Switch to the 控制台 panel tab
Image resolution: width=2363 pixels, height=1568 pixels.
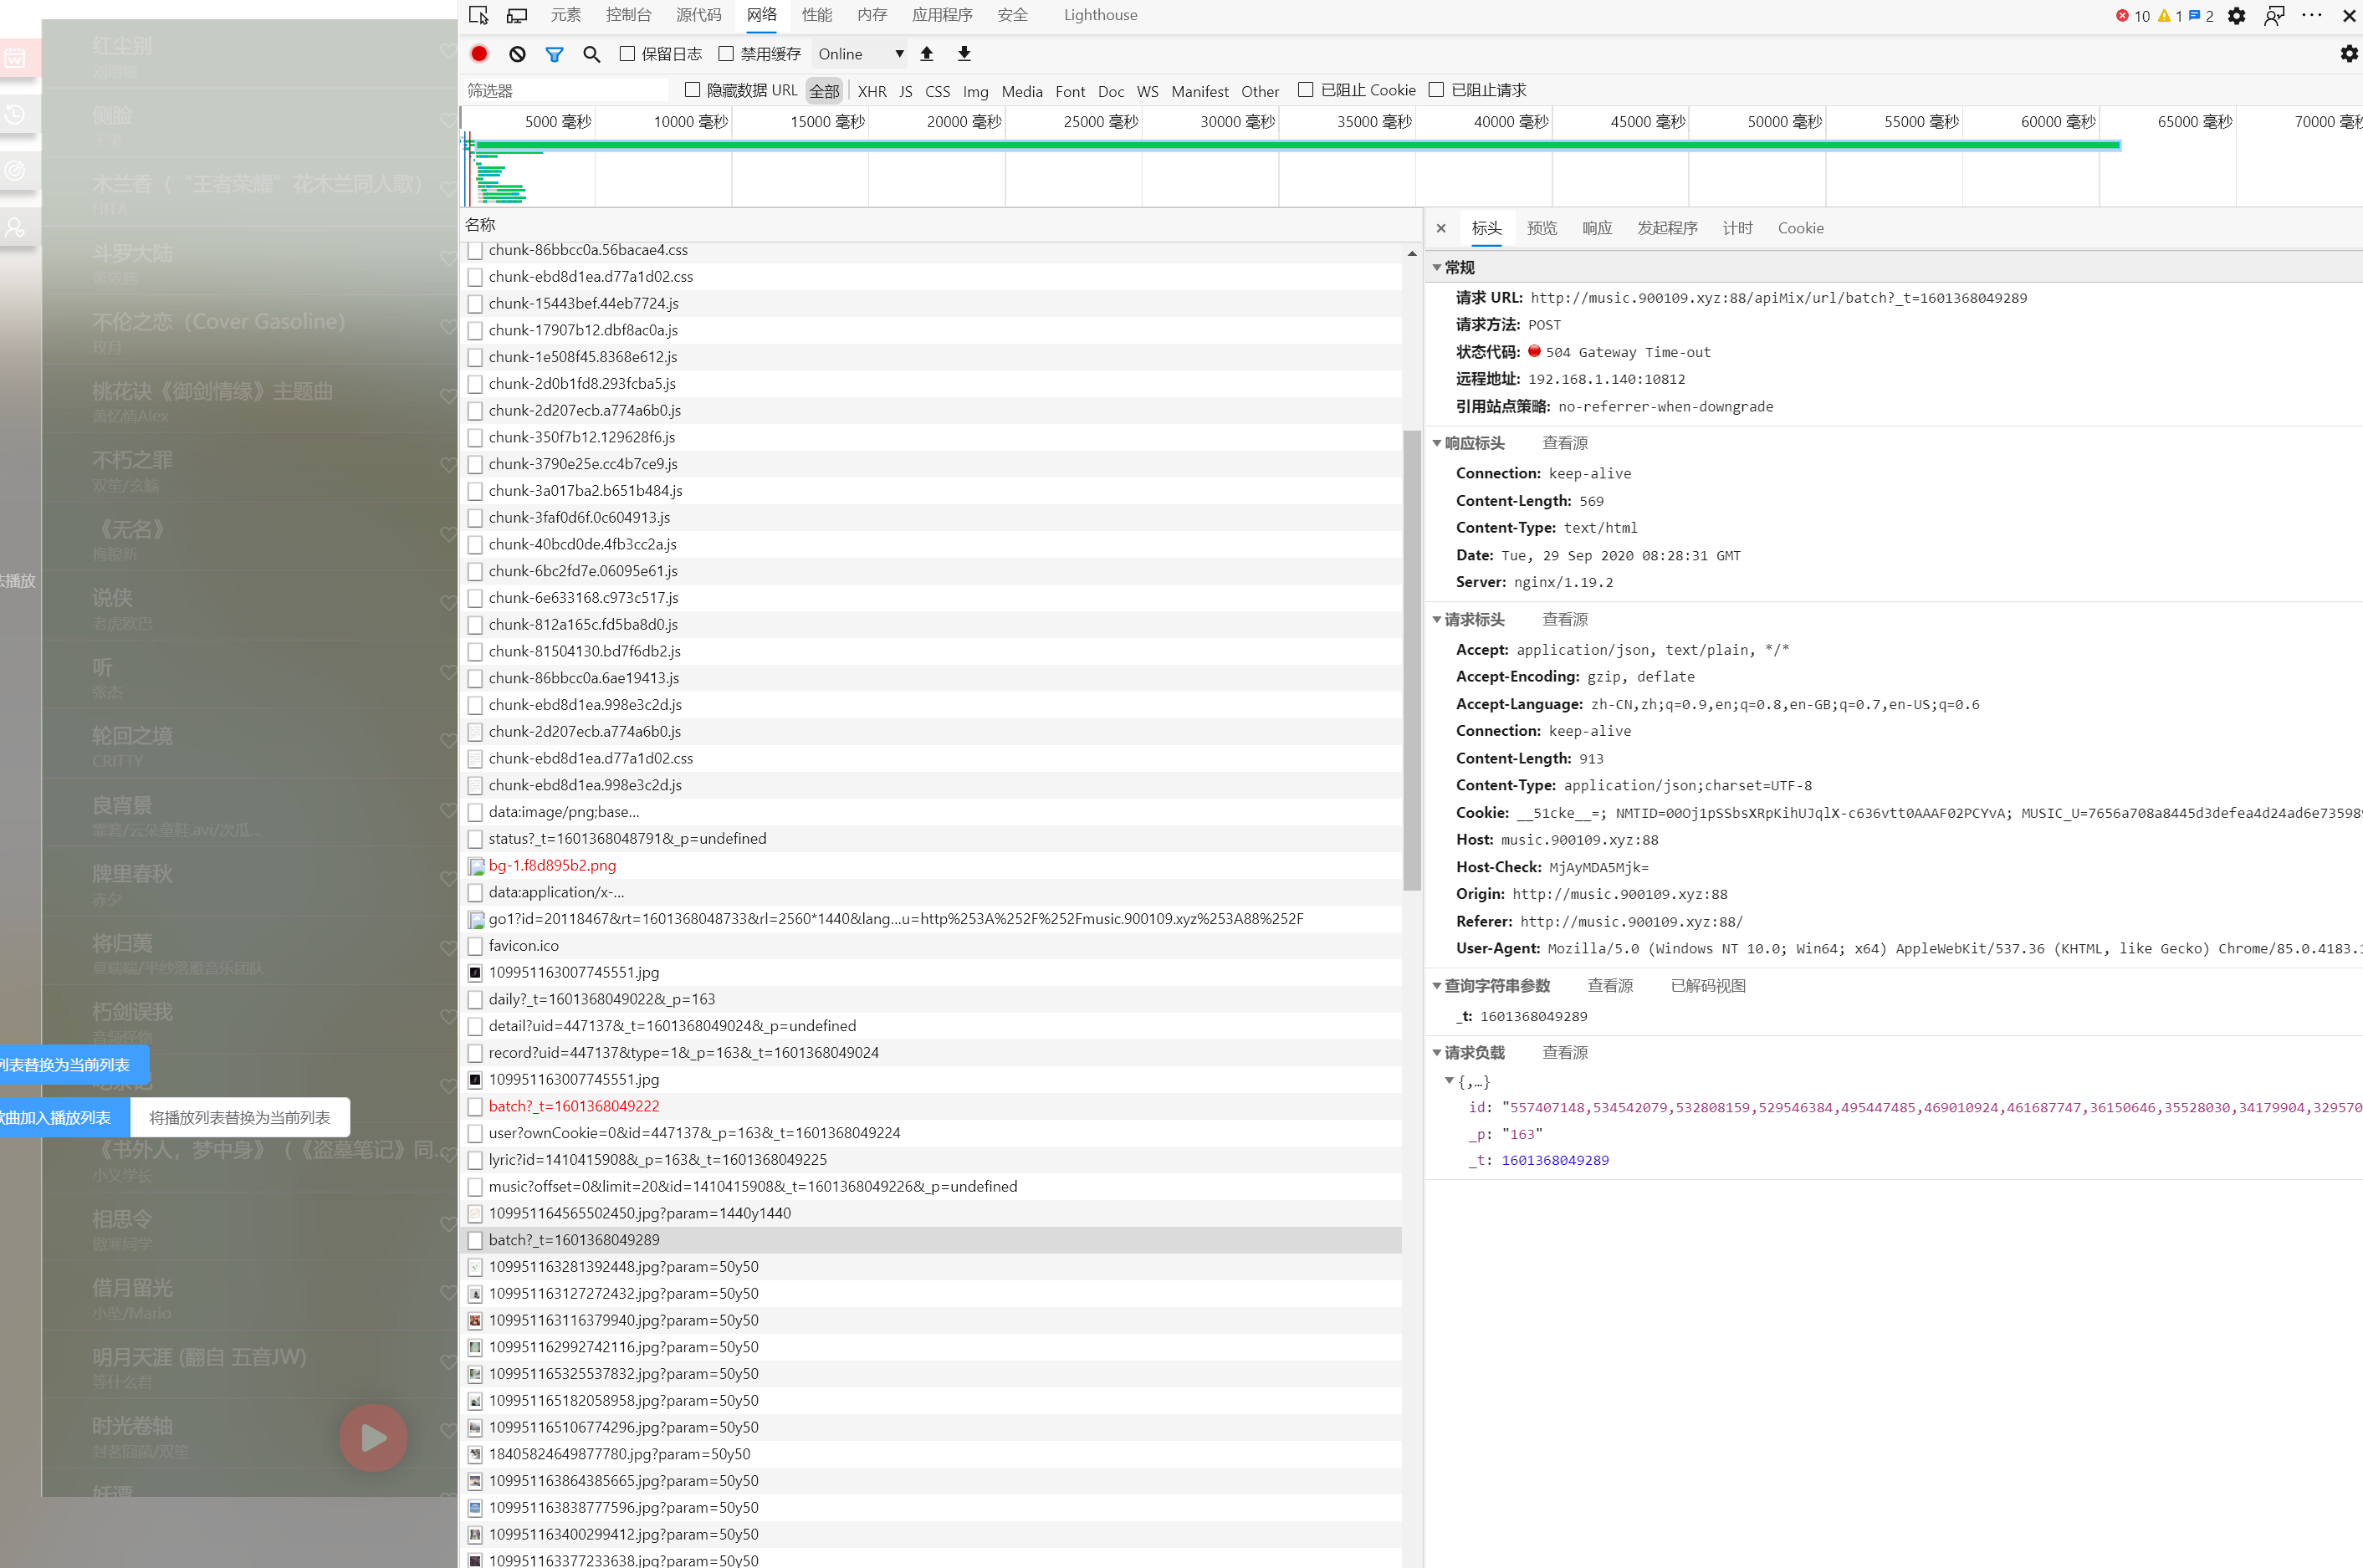(627, 15)
